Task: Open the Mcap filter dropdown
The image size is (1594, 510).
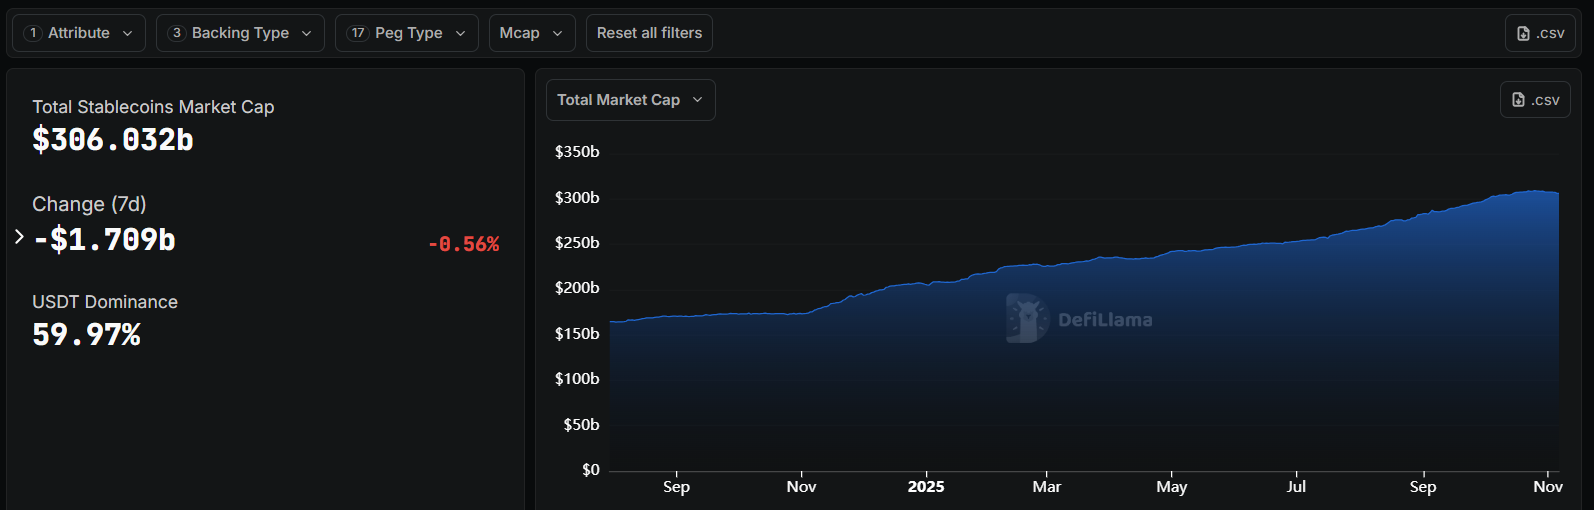Action: point(531,33)
